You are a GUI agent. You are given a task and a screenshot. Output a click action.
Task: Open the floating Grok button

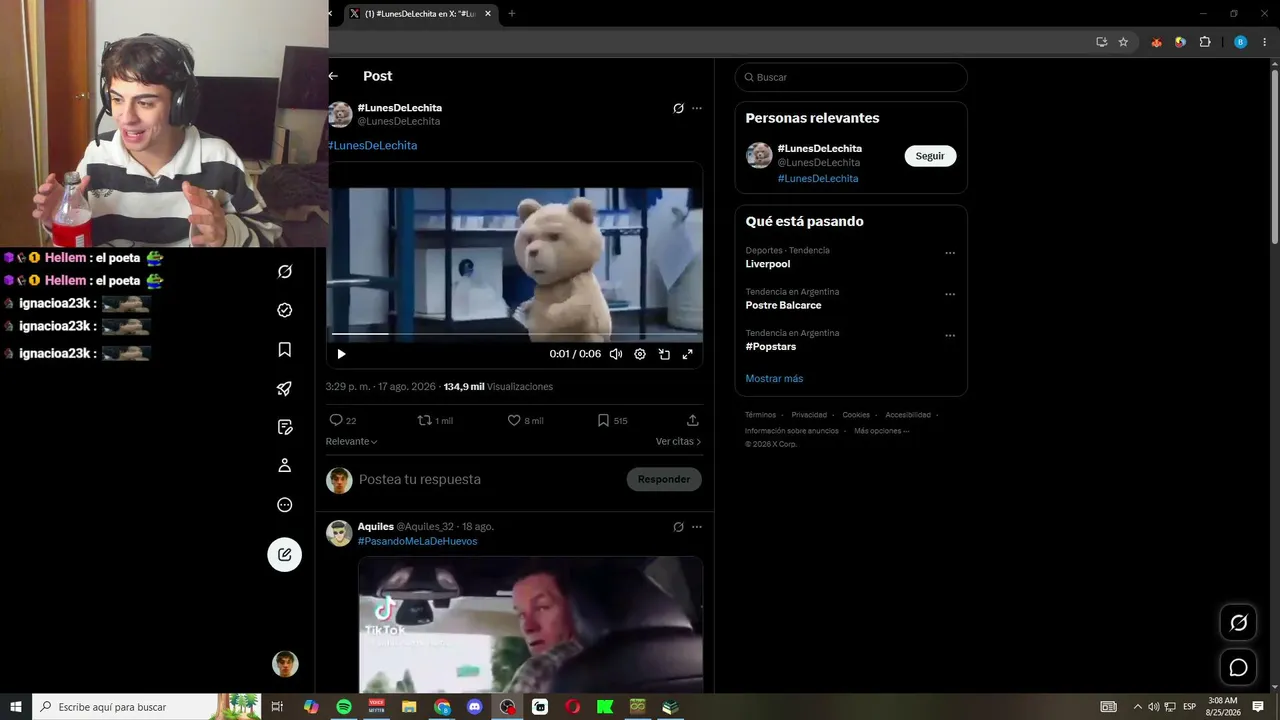pos(1238,623)
